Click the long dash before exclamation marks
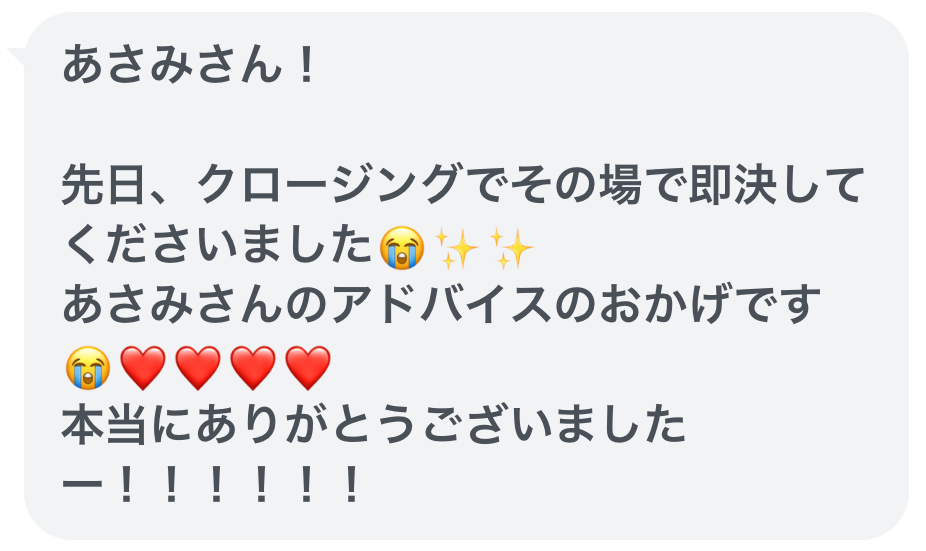This screenshot has width=926, height=551. click(x=84, y=485)
